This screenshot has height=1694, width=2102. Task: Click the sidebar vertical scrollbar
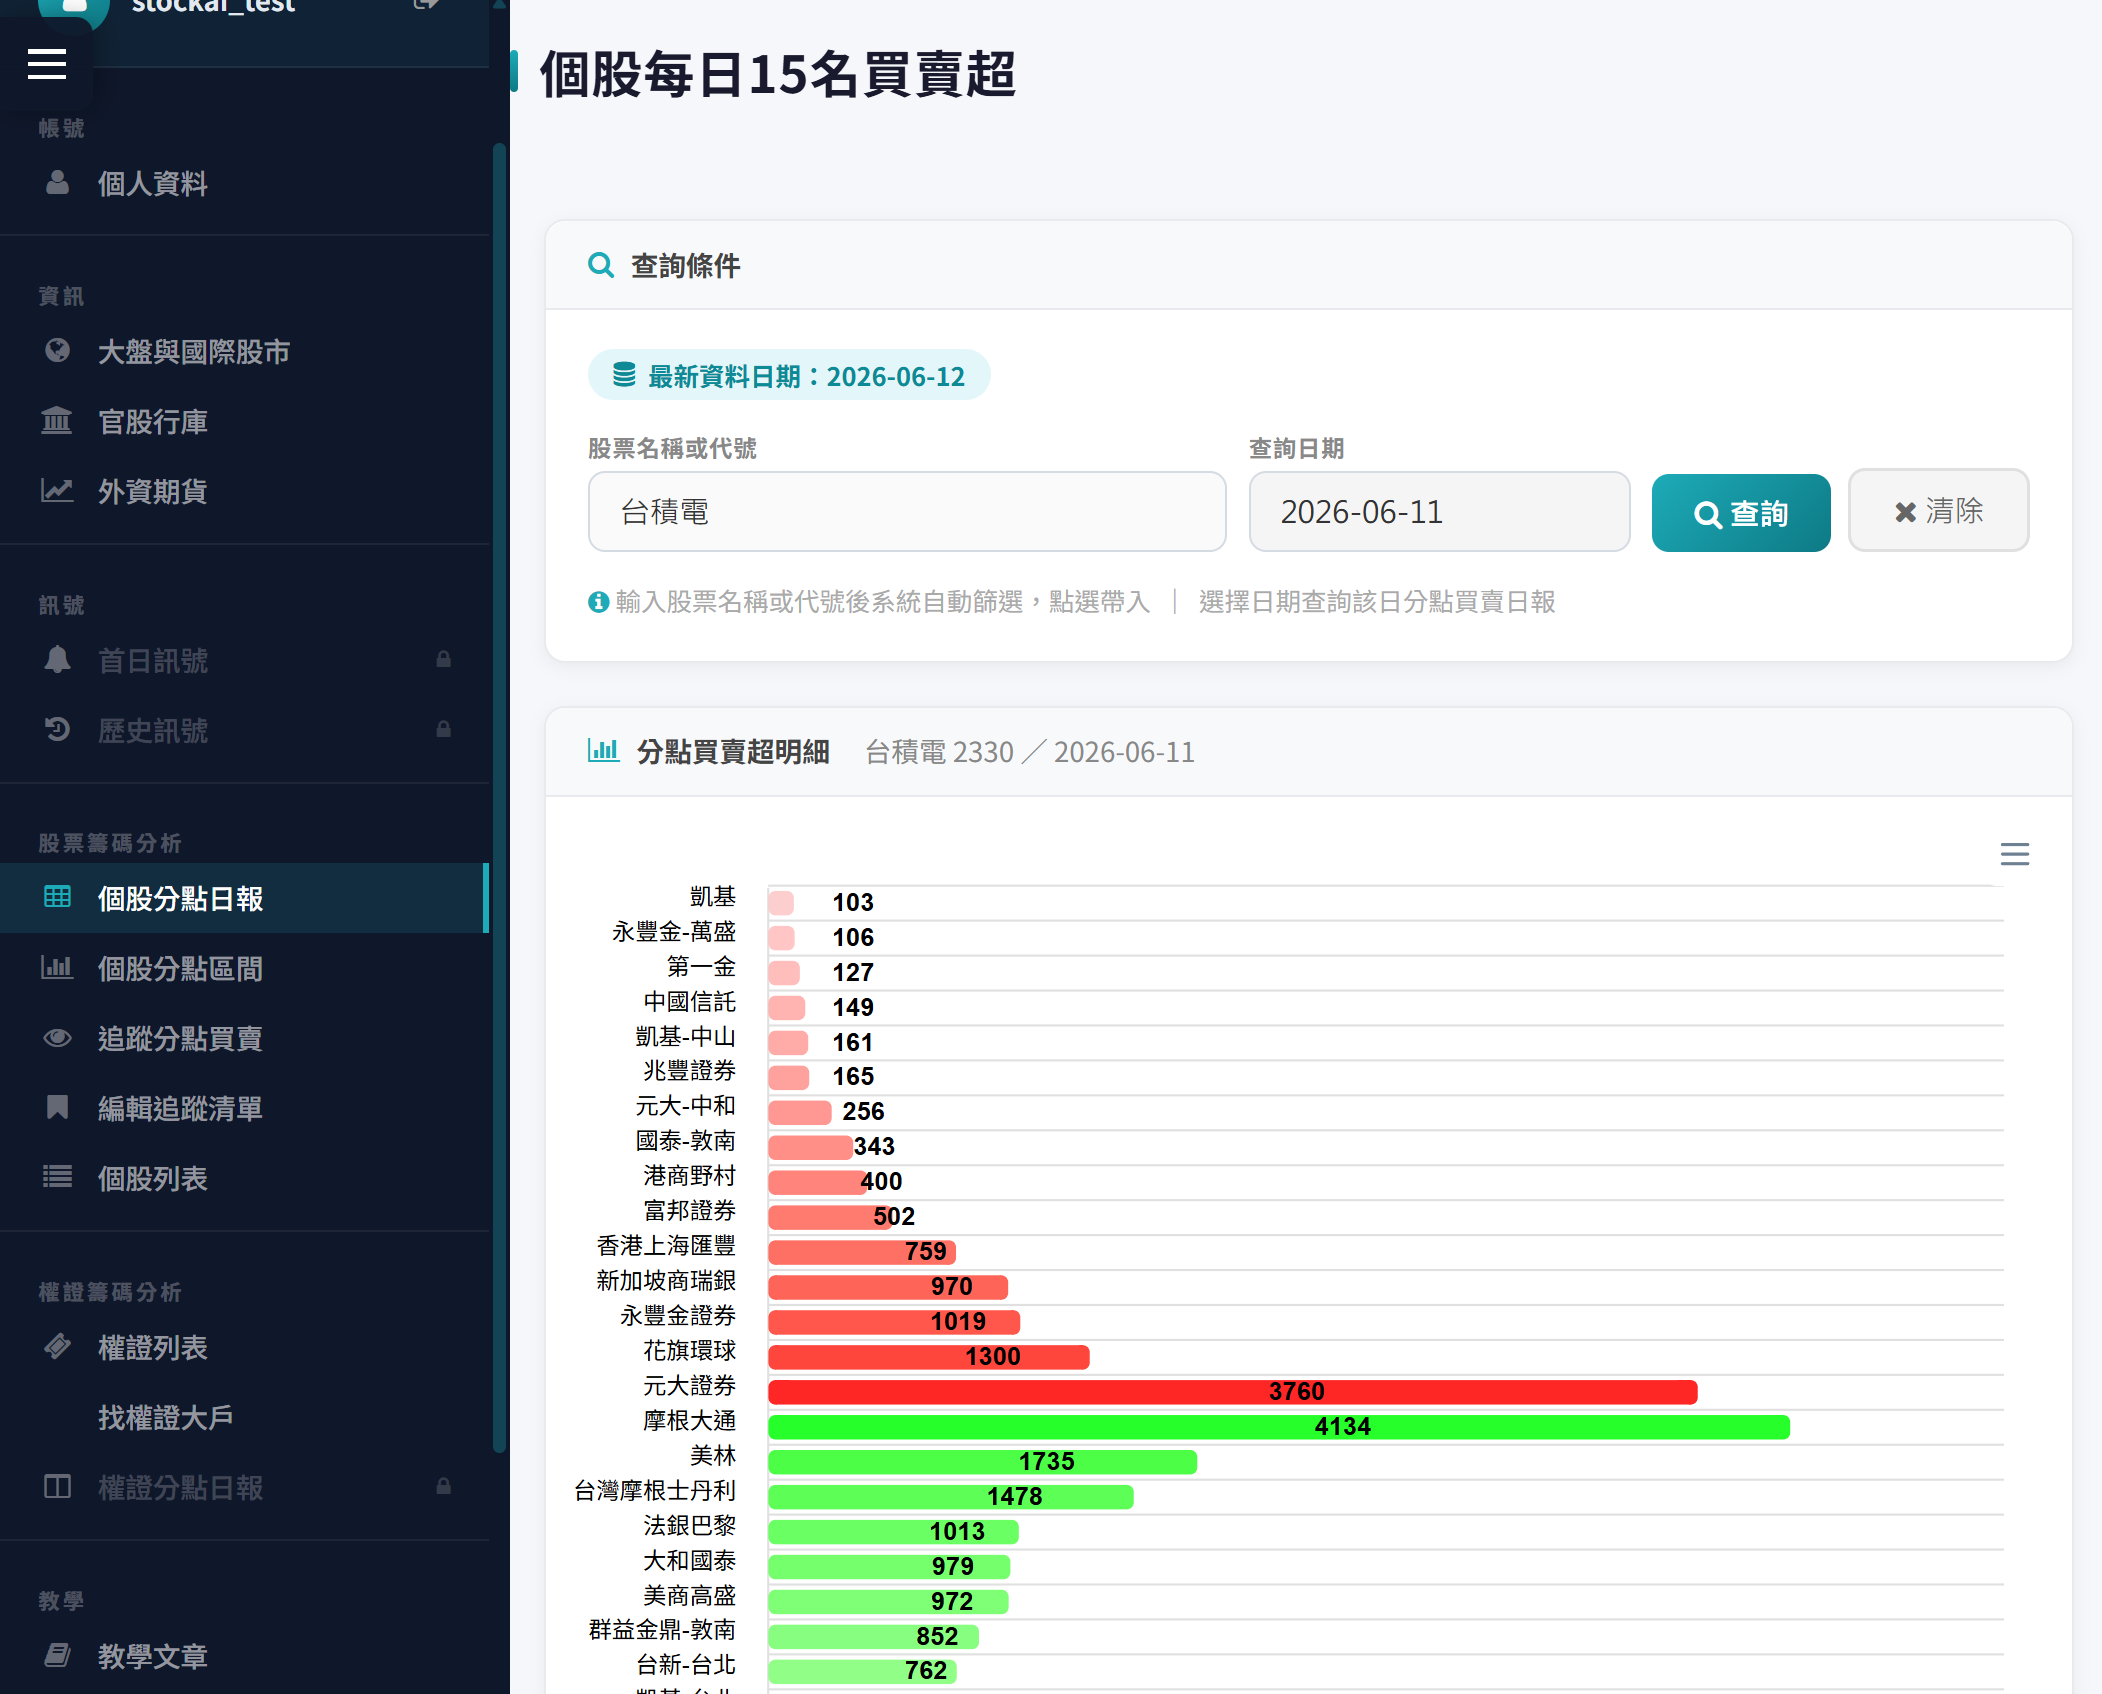[x=499, y=798]
